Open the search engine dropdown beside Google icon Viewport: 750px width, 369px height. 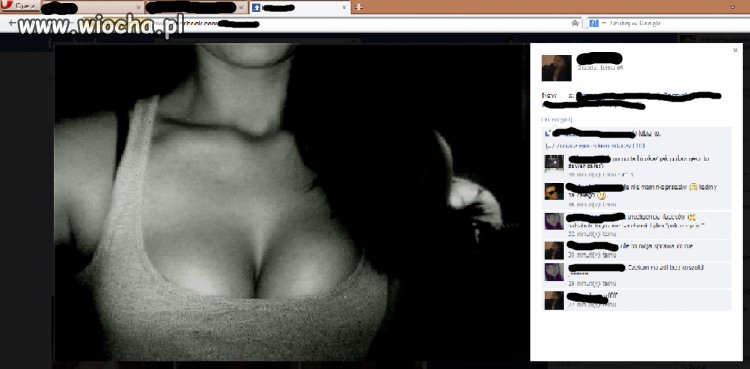[x=604, y=23]
